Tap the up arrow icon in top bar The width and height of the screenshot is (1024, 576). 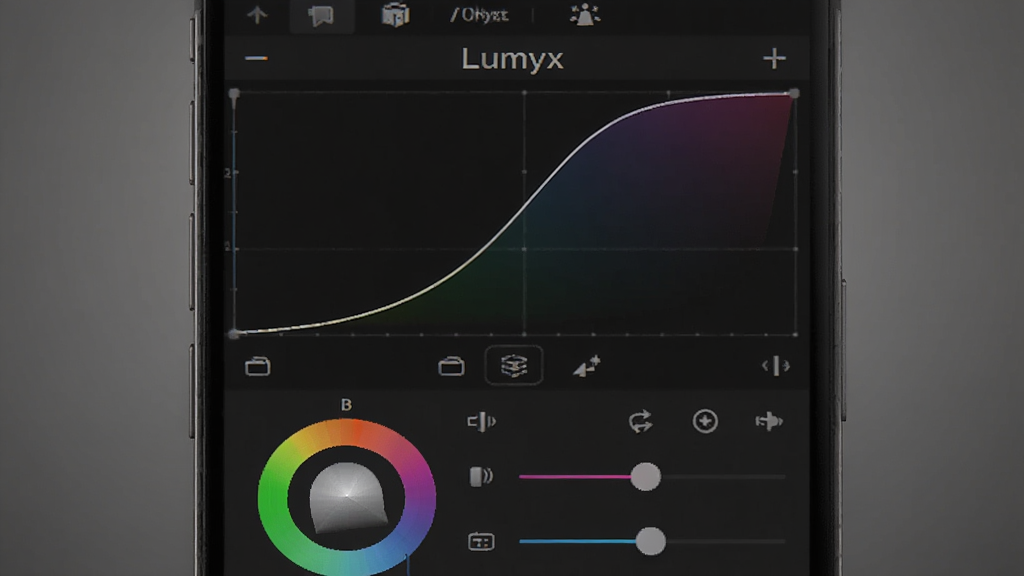(x=257, y=15)
